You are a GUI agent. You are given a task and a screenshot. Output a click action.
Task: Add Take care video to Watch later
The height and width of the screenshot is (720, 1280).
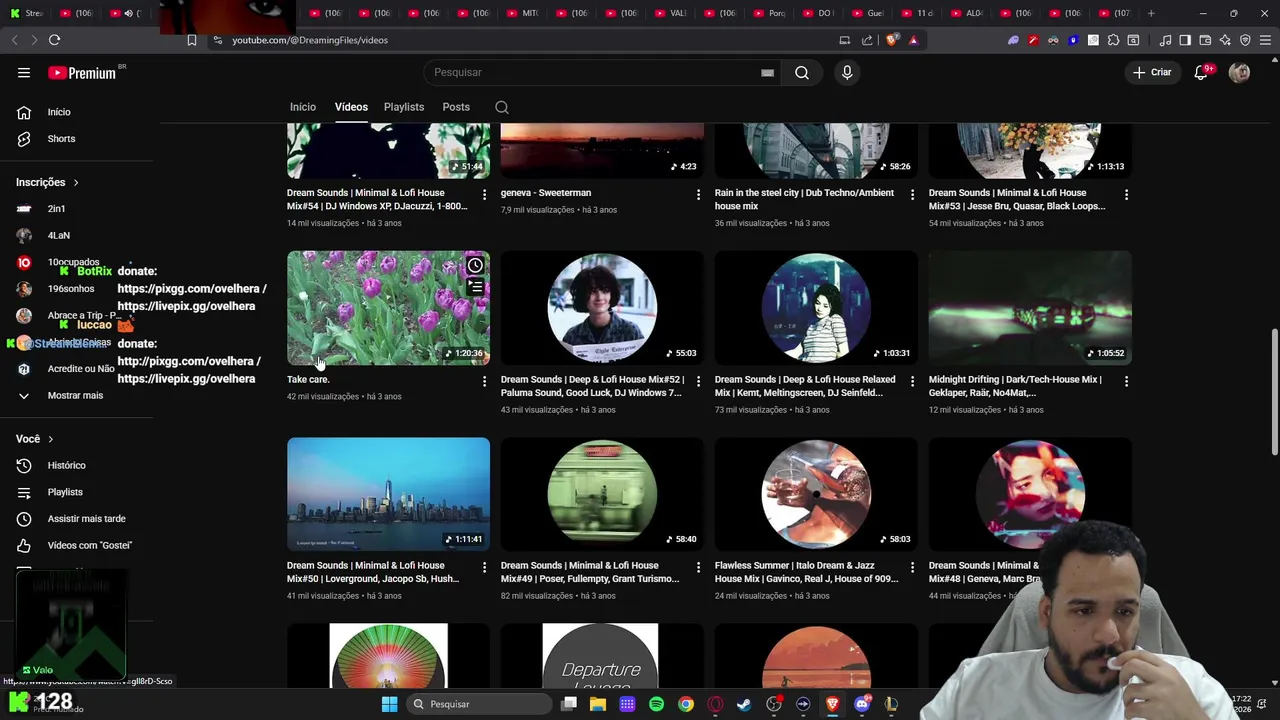point(475,266)
